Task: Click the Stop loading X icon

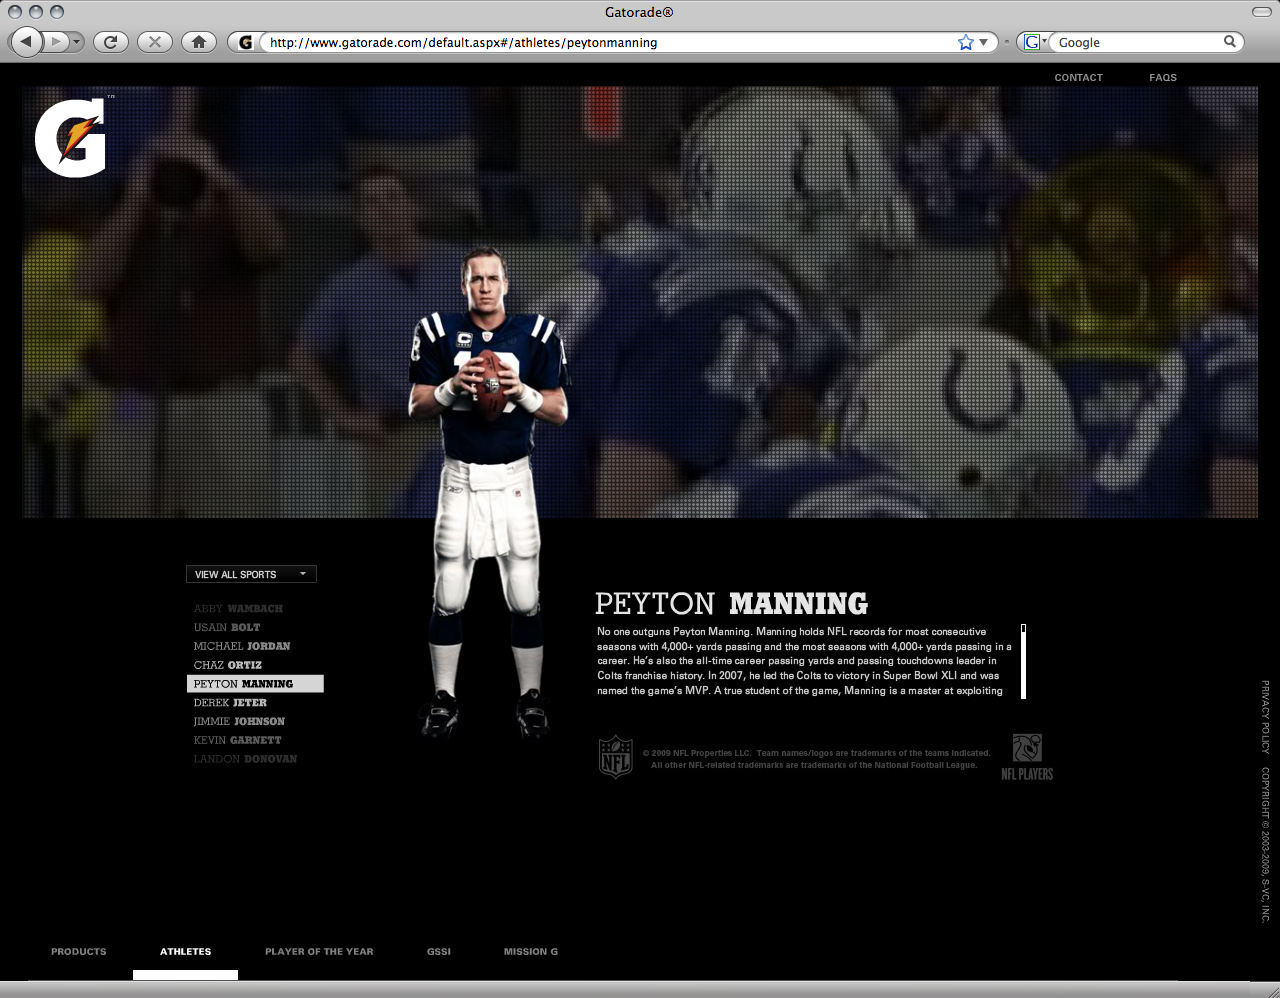Action: [154, 42]
